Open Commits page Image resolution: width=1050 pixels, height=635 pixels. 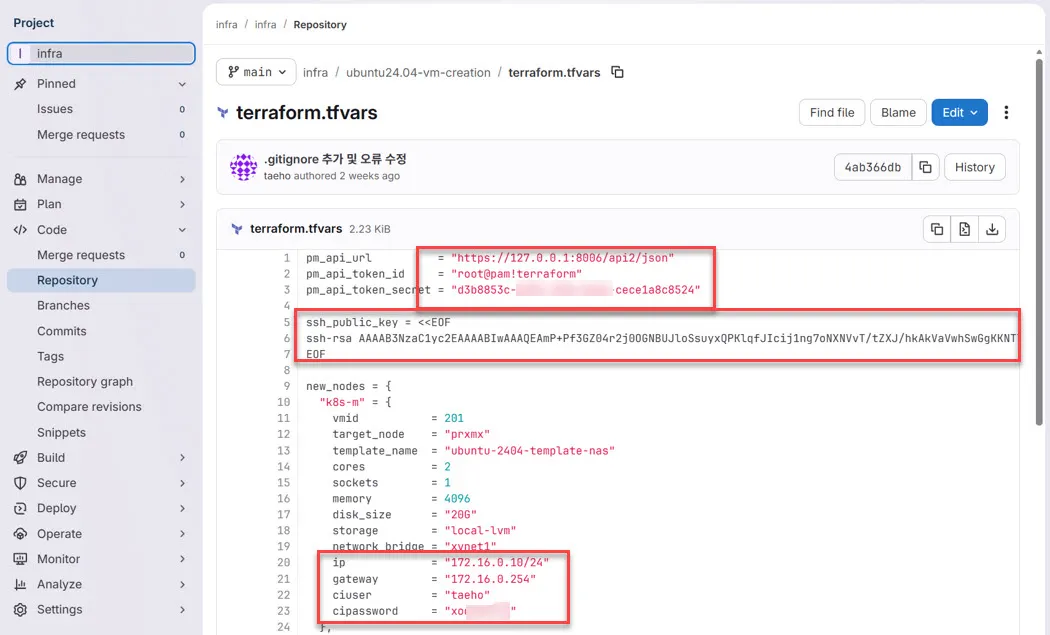coord(62,331)
